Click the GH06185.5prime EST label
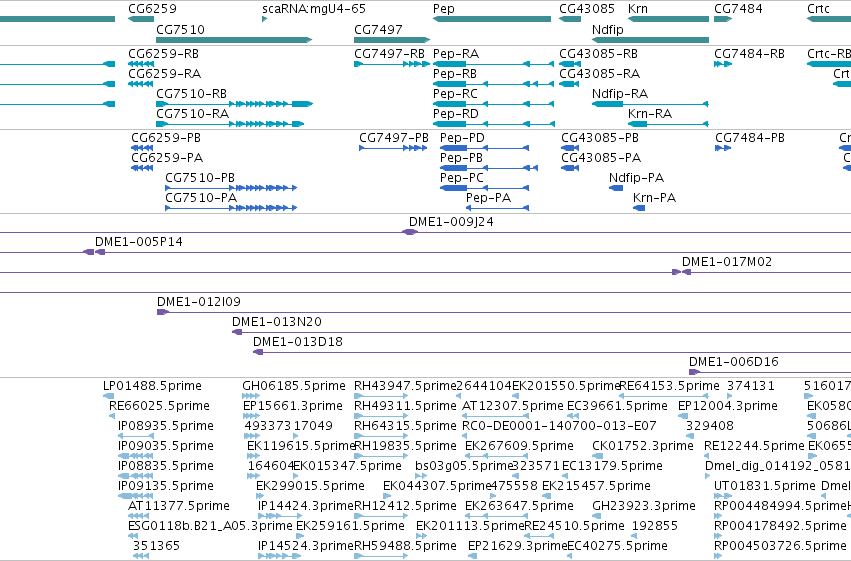Screen dimensions: 851x561 pyautogui.click(x=294, y=386)
